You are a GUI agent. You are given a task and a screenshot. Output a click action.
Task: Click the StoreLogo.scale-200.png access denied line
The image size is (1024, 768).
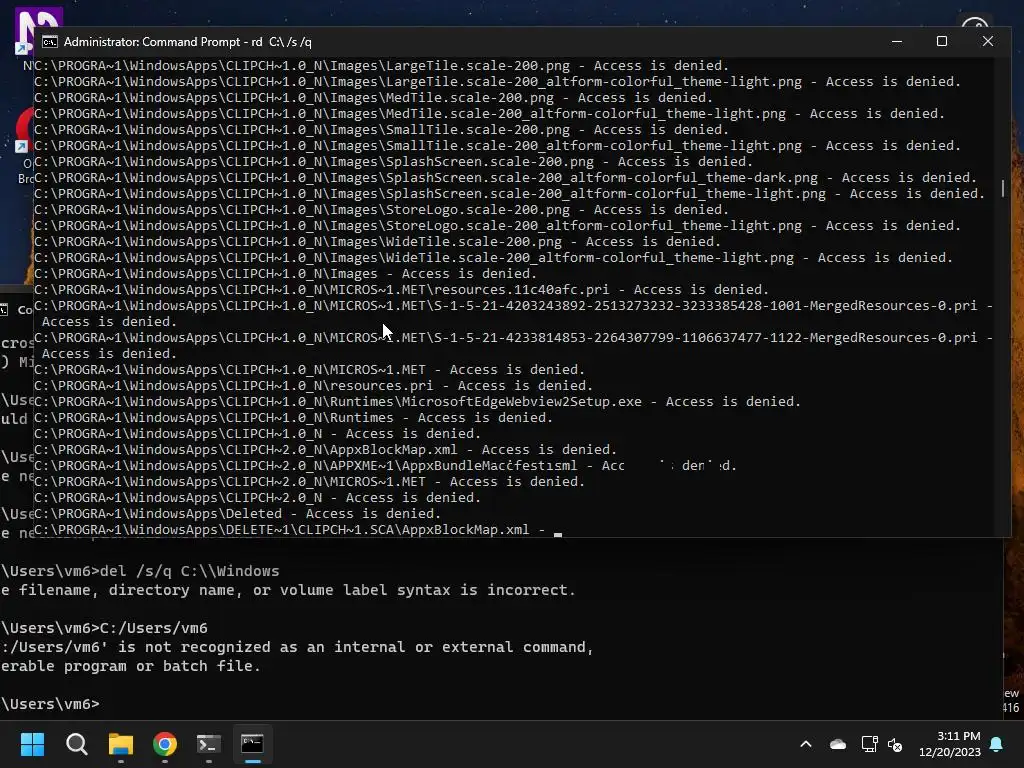[x=381, y=210]
